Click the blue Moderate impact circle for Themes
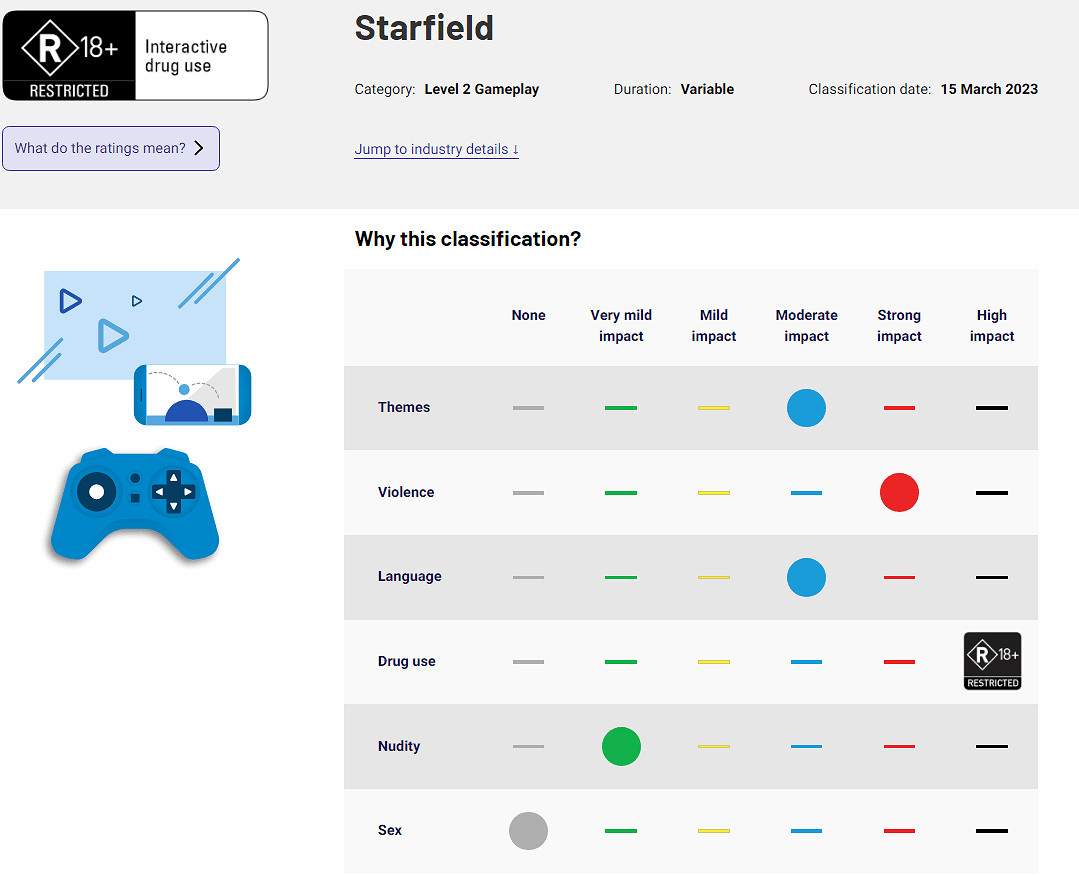 tap(806, 408)
